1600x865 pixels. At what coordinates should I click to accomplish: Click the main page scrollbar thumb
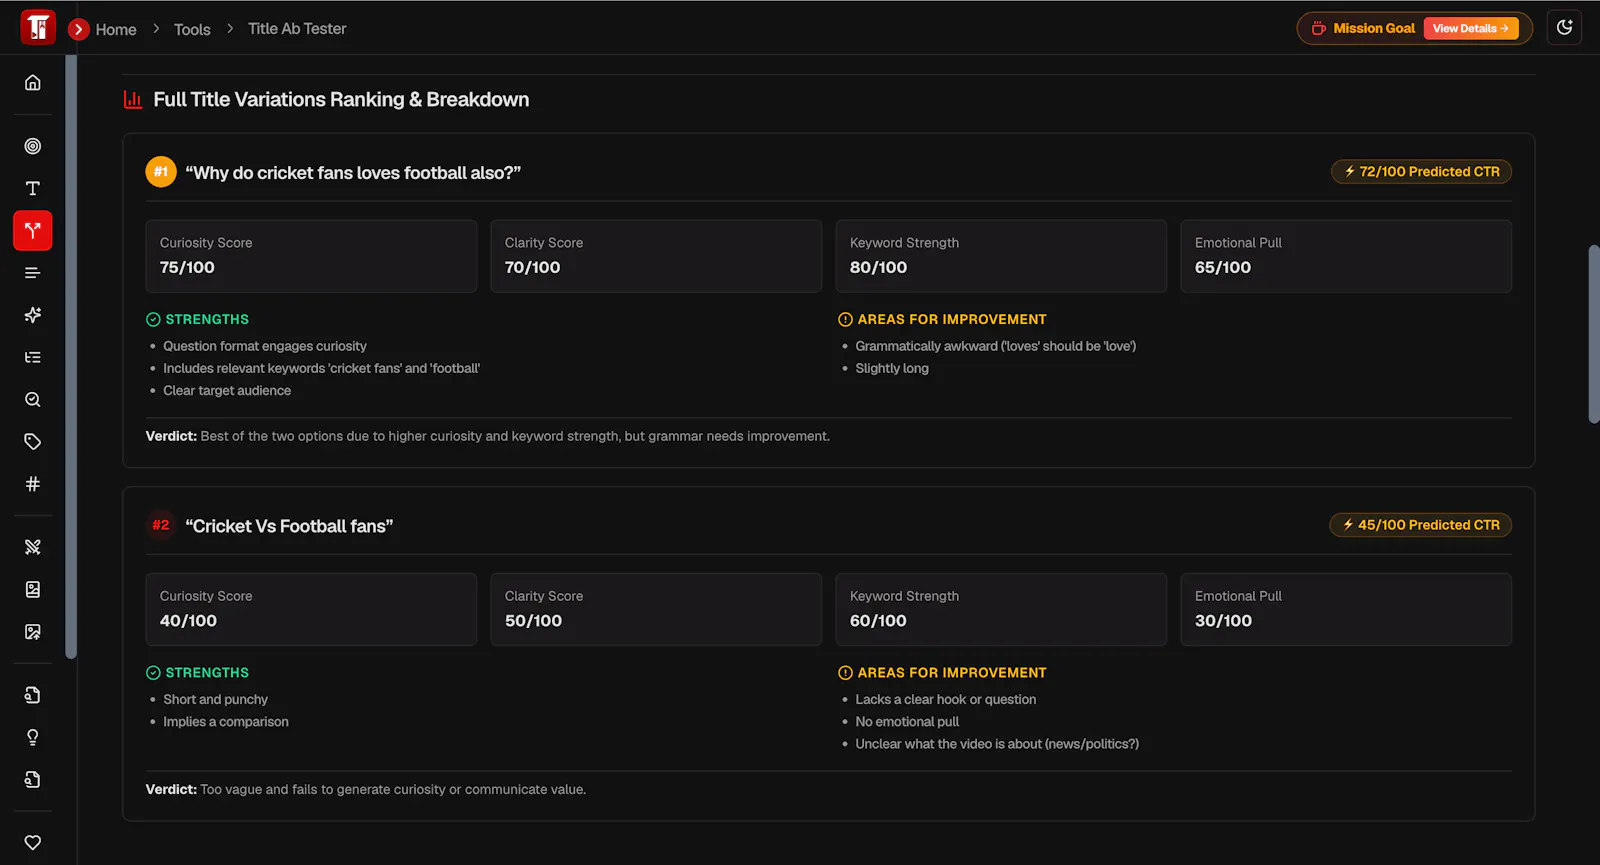[x=1594, y=334]
